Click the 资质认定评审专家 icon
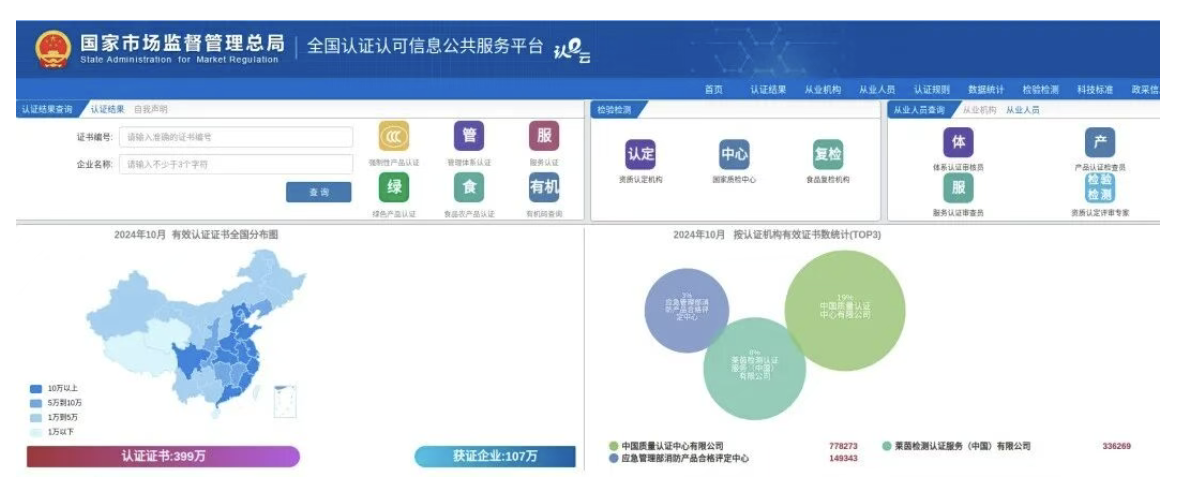Image resolution: width=1184 pixels, height=496 pixels. point(1099,188)
